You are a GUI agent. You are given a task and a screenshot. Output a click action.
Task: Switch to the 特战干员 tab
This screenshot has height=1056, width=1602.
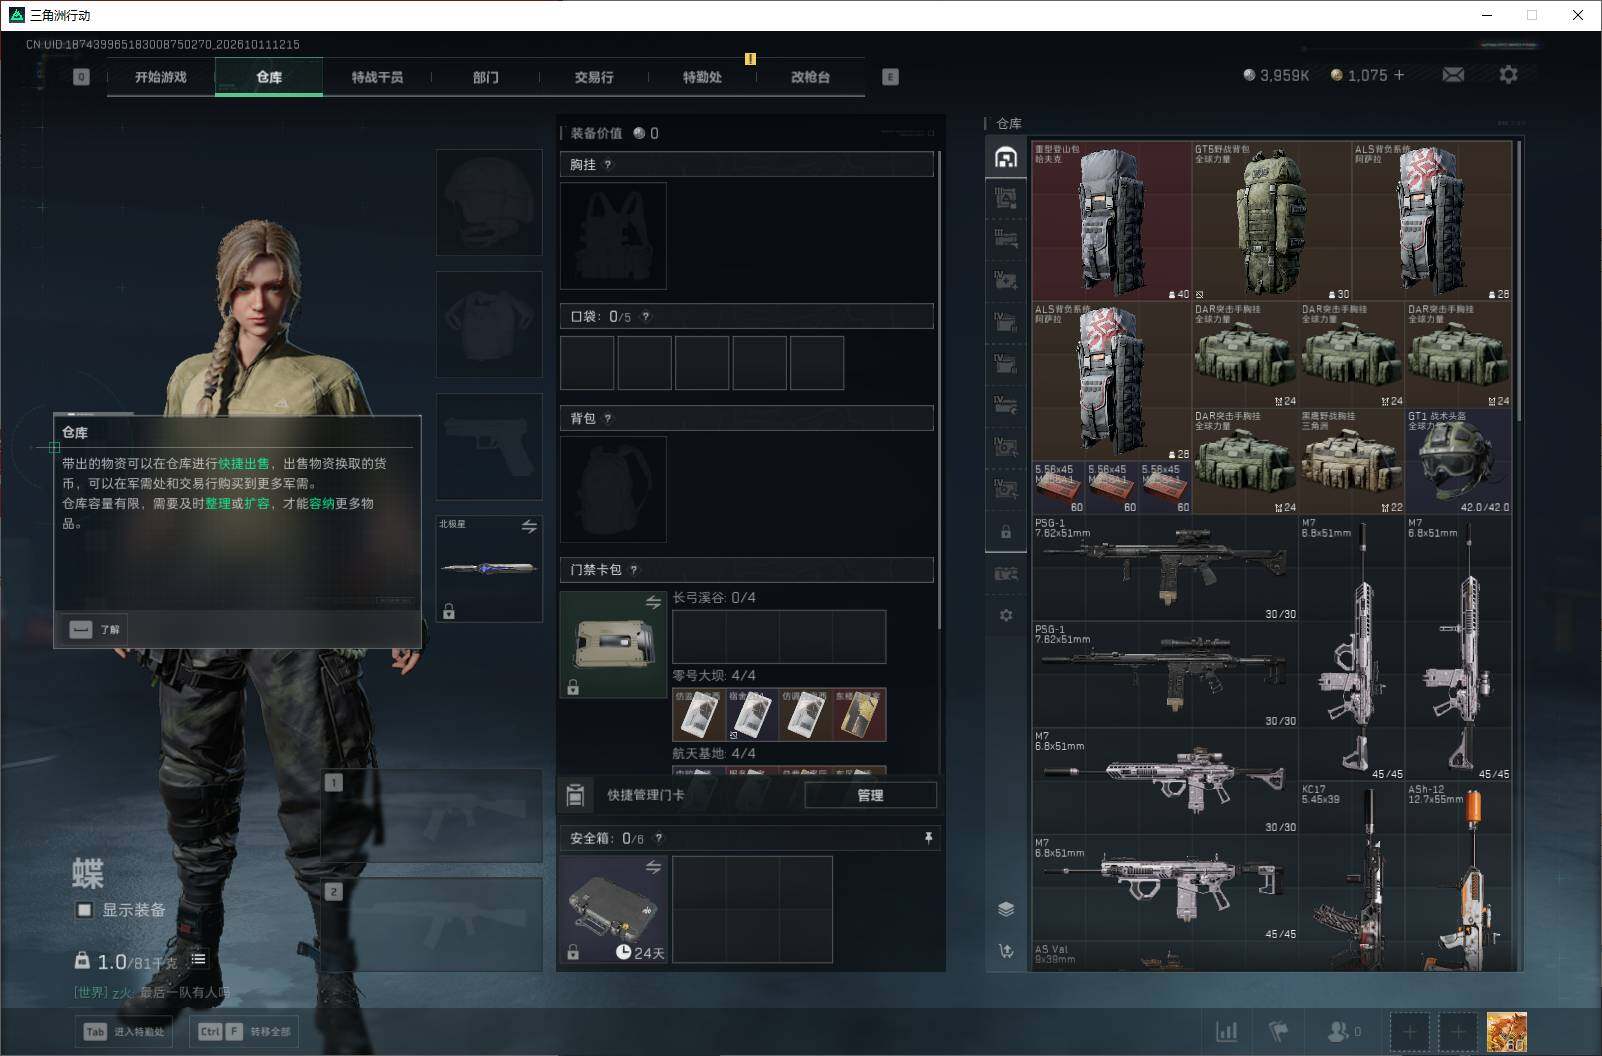(x=377, y=77)
